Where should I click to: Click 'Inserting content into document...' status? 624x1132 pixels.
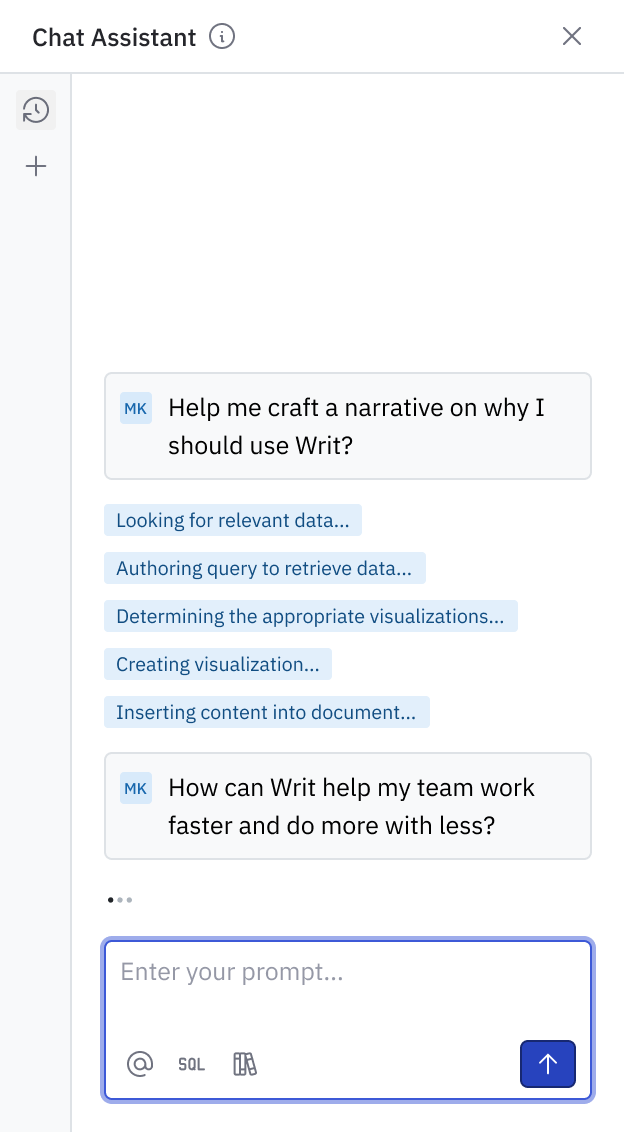point(266,712)
